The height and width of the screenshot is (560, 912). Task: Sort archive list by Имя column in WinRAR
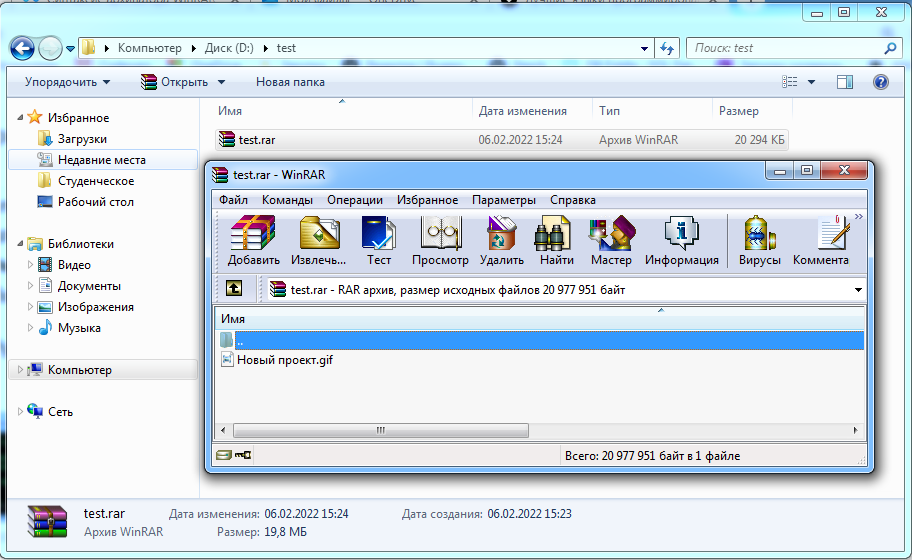click(x=540, y=319)
